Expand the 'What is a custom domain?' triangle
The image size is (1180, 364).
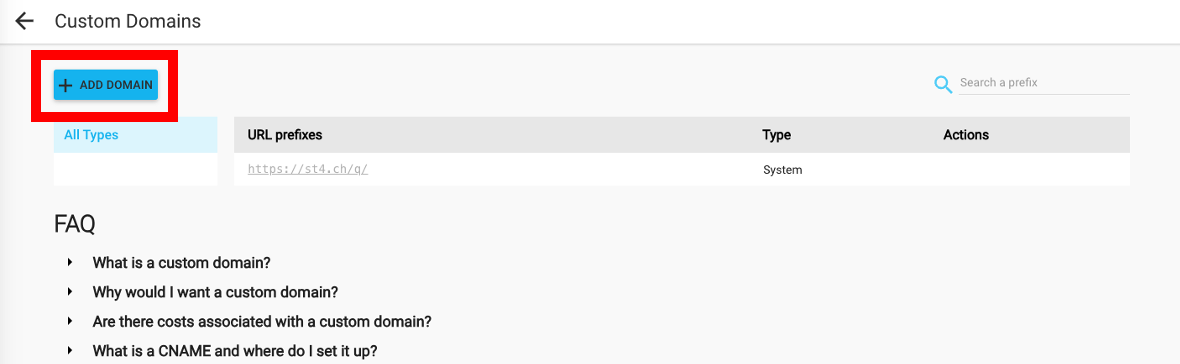[x=69, y=262]
